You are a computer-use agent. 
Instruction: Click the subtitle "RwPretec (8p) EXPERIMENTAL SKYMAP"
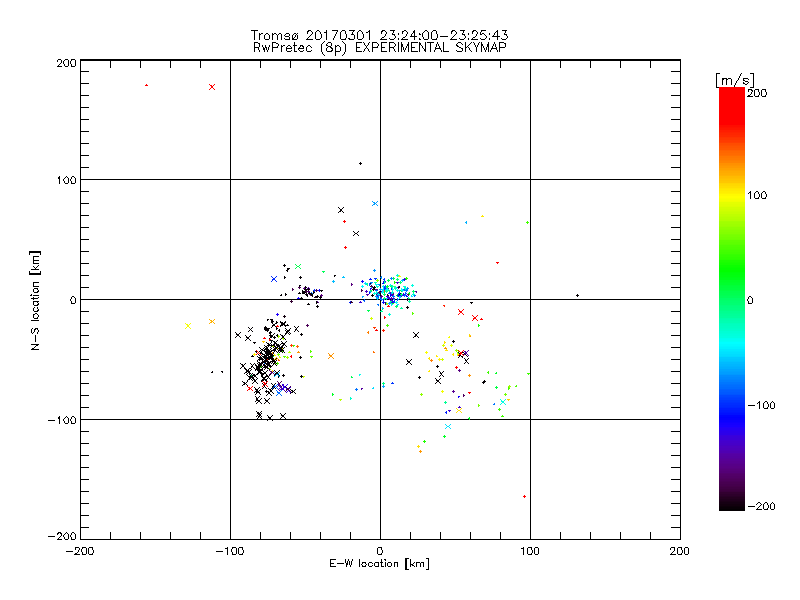click(380, 48)
